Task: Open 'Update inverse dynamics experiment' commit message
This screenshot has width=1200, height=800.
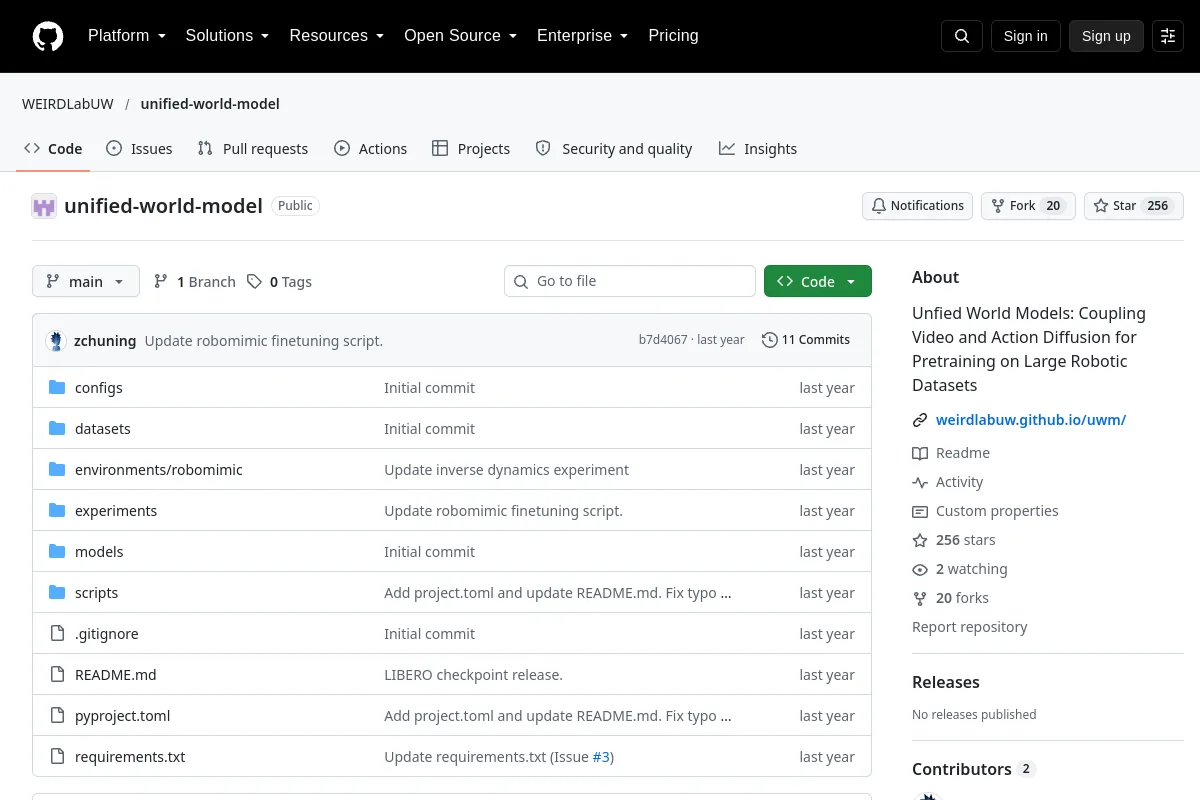Action: (507, 470)
